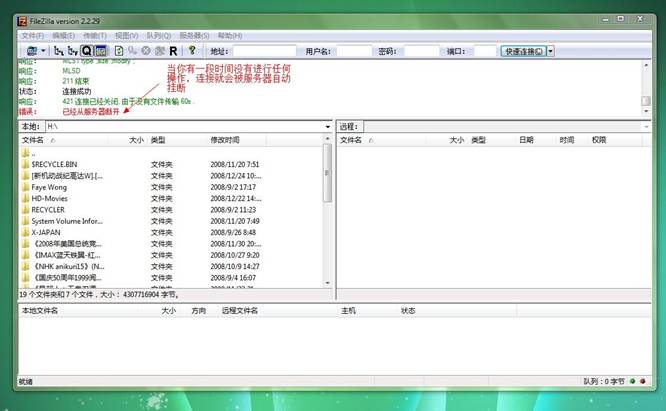This screenshot has width=666, height=411.
Task: Click the queue 状态 column header
Action: pyautogui.click(x=408, y=310)
